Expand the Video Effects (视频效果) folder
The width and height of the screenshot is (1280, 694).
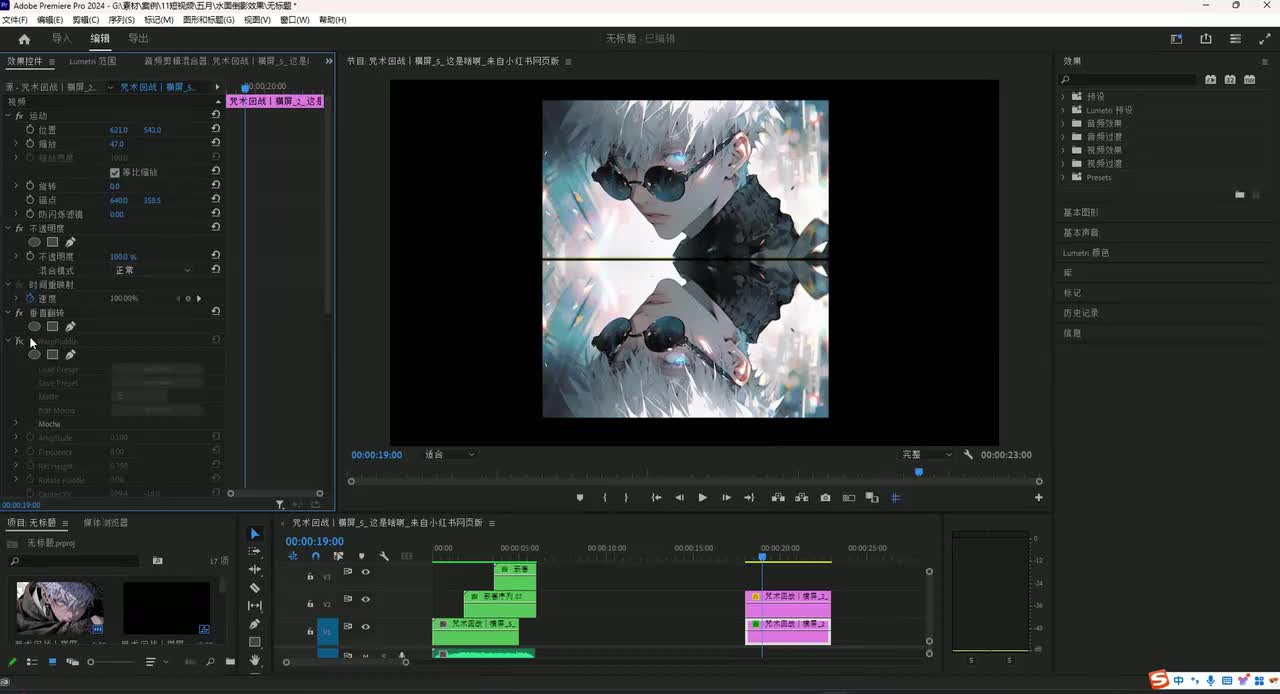[1063, 150]
